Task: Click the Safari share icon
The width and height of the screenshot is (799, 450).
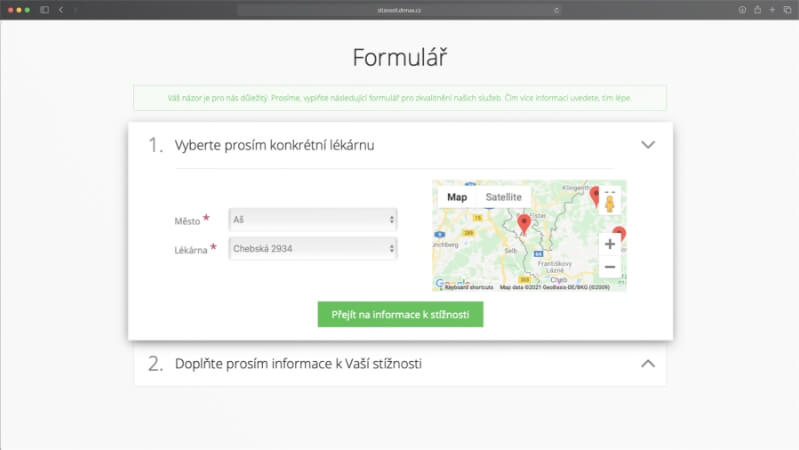Action: (757, 9)
